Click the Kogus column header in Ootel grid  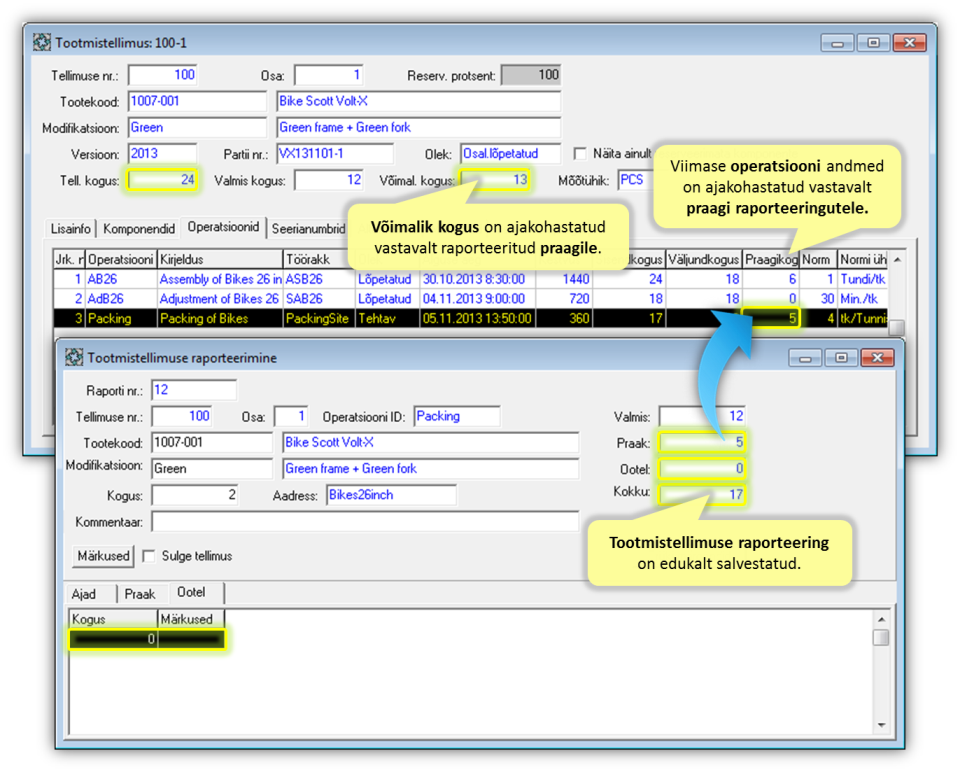113,619
